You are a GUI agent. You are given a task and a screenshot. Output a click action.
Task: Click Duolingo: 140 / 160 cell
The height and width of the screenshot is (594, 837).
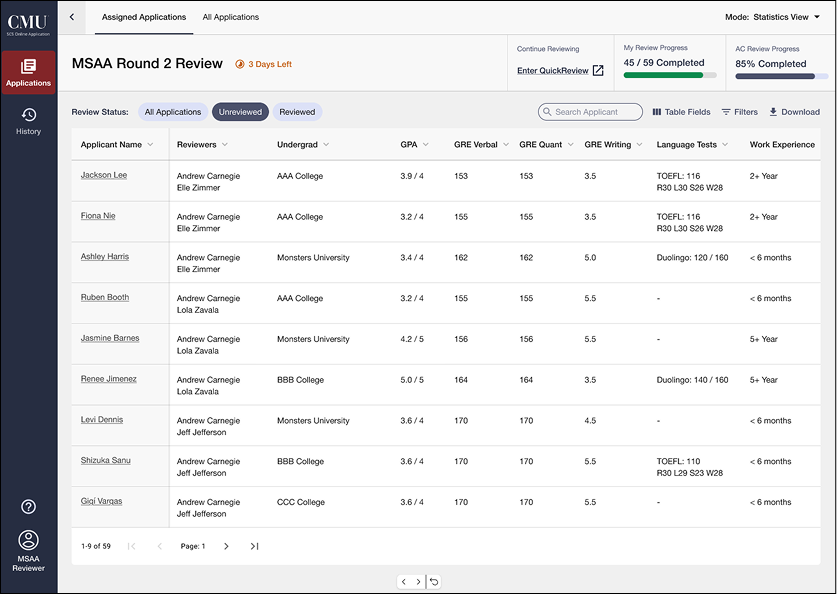(x=692, y=380)
